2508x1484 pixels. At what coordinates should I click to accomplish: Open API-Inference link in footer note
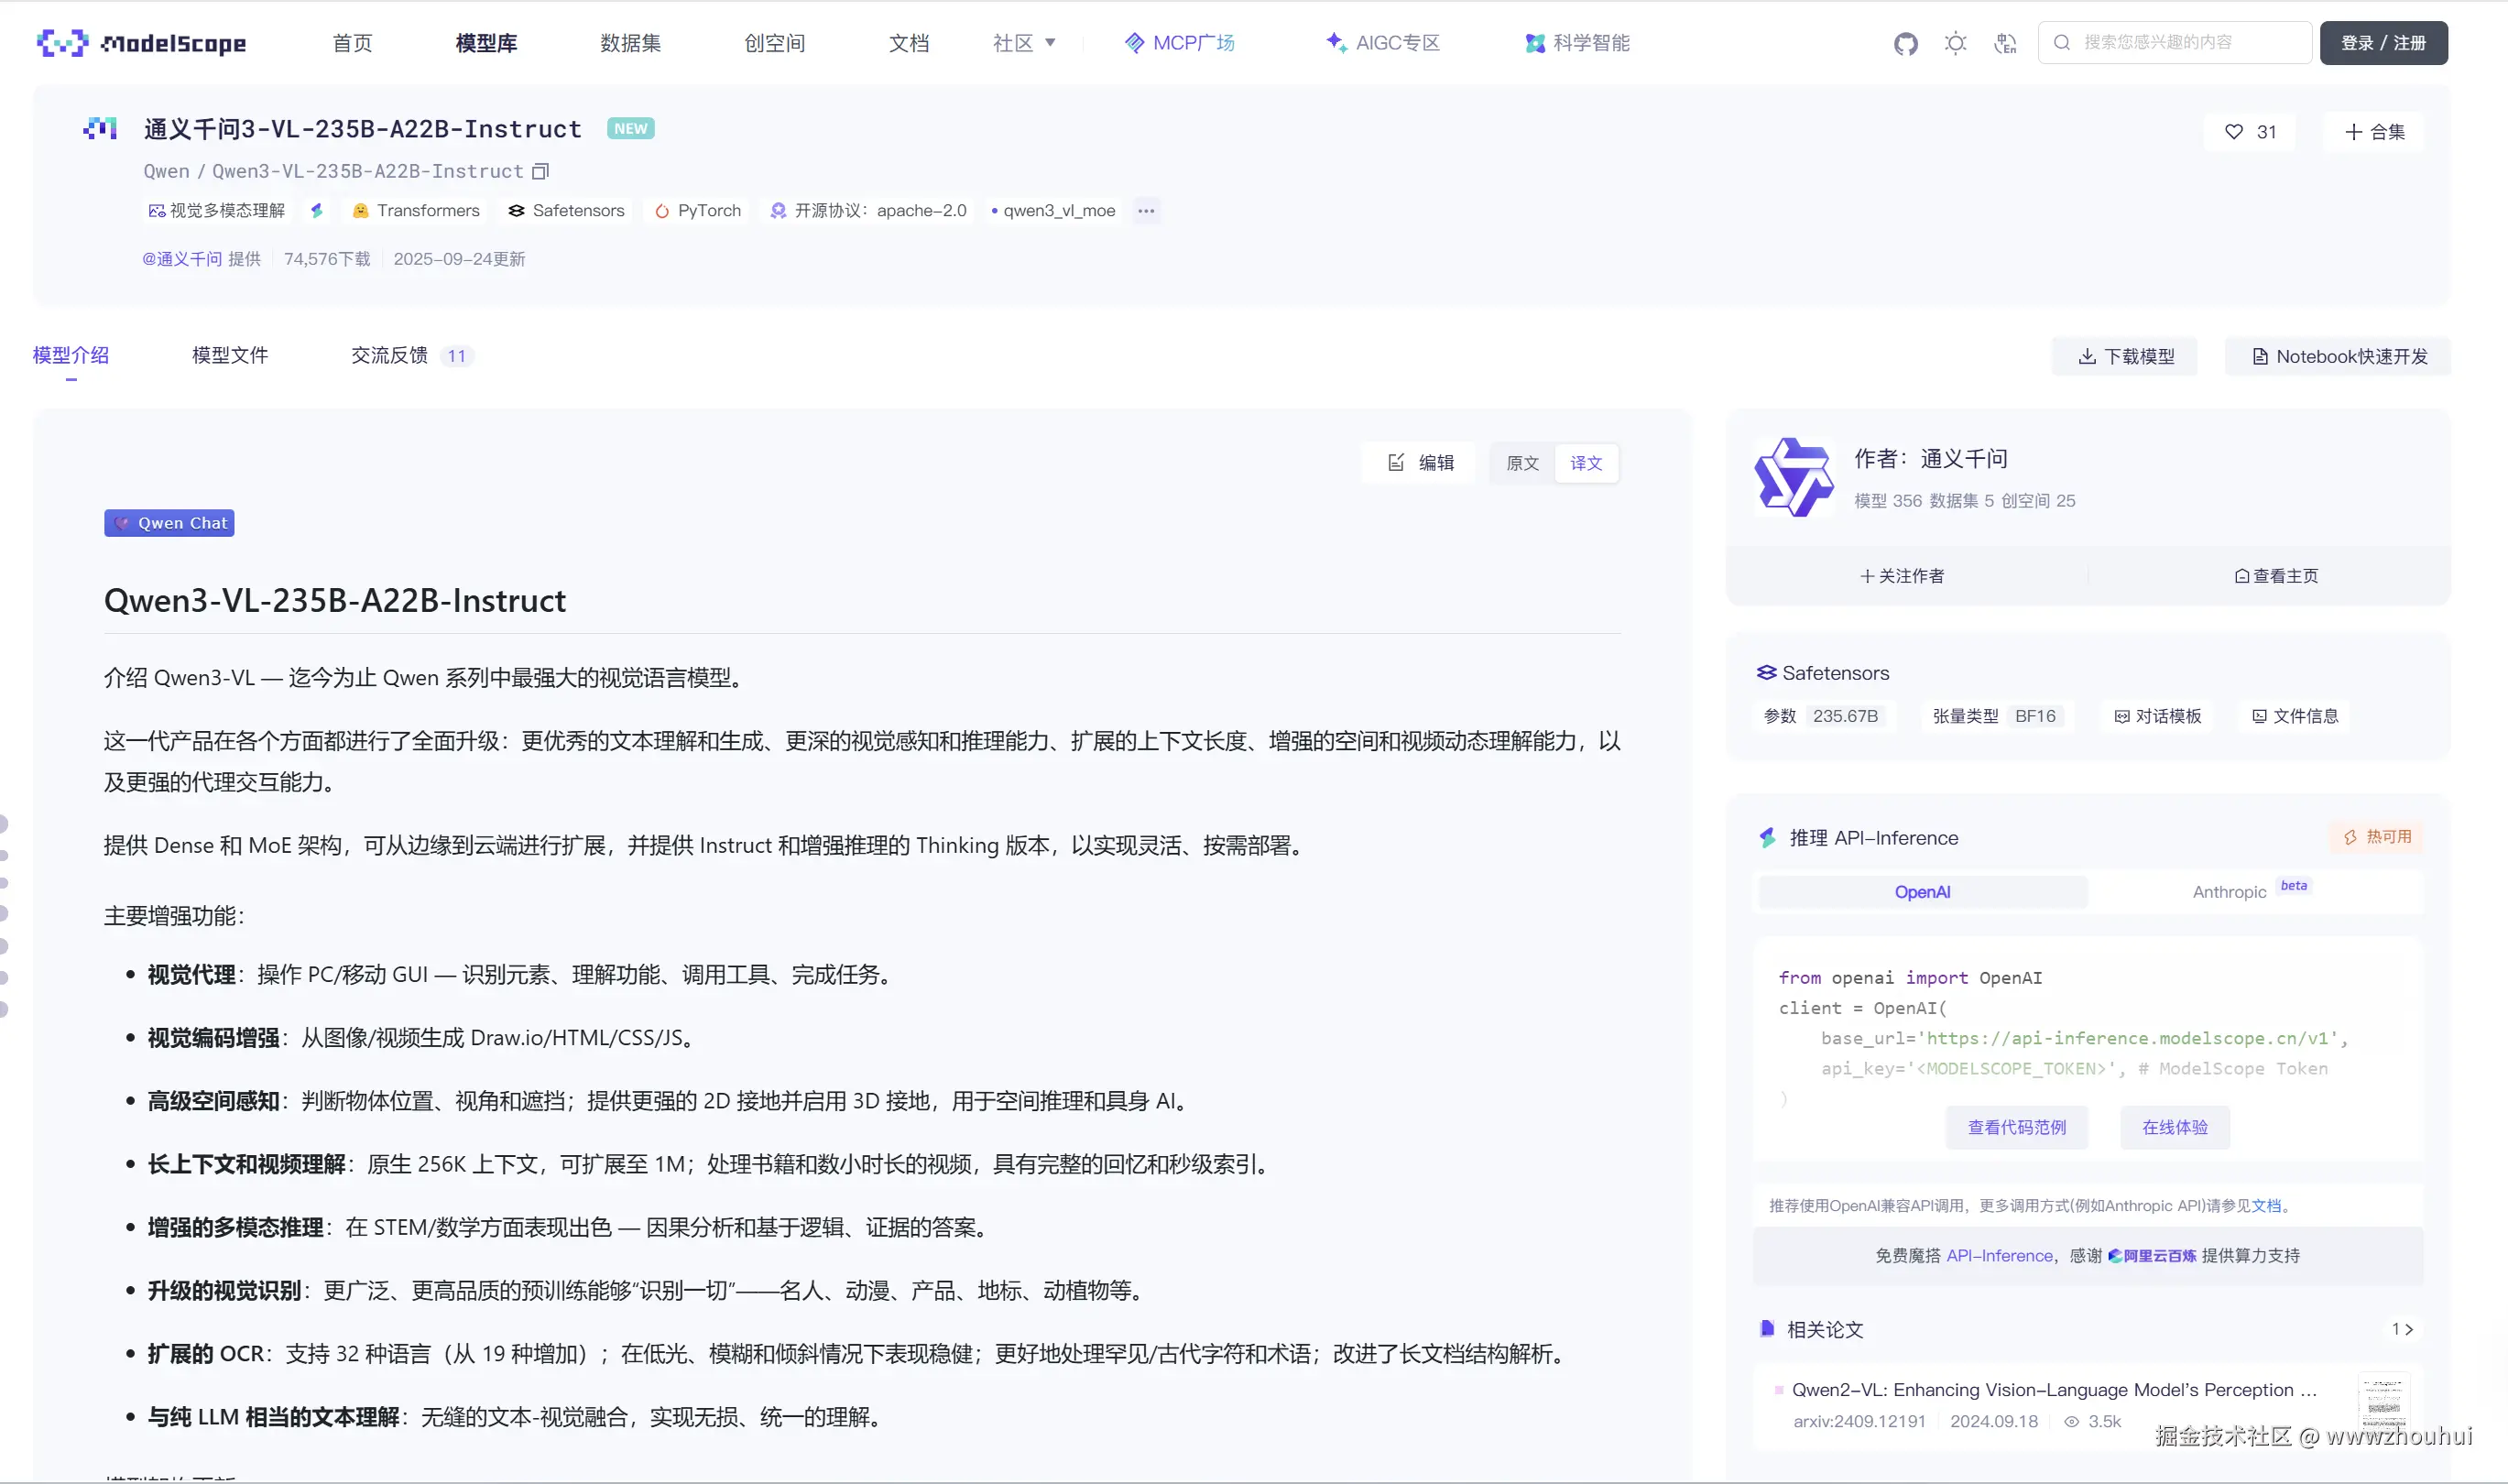coord(1999,1256)
